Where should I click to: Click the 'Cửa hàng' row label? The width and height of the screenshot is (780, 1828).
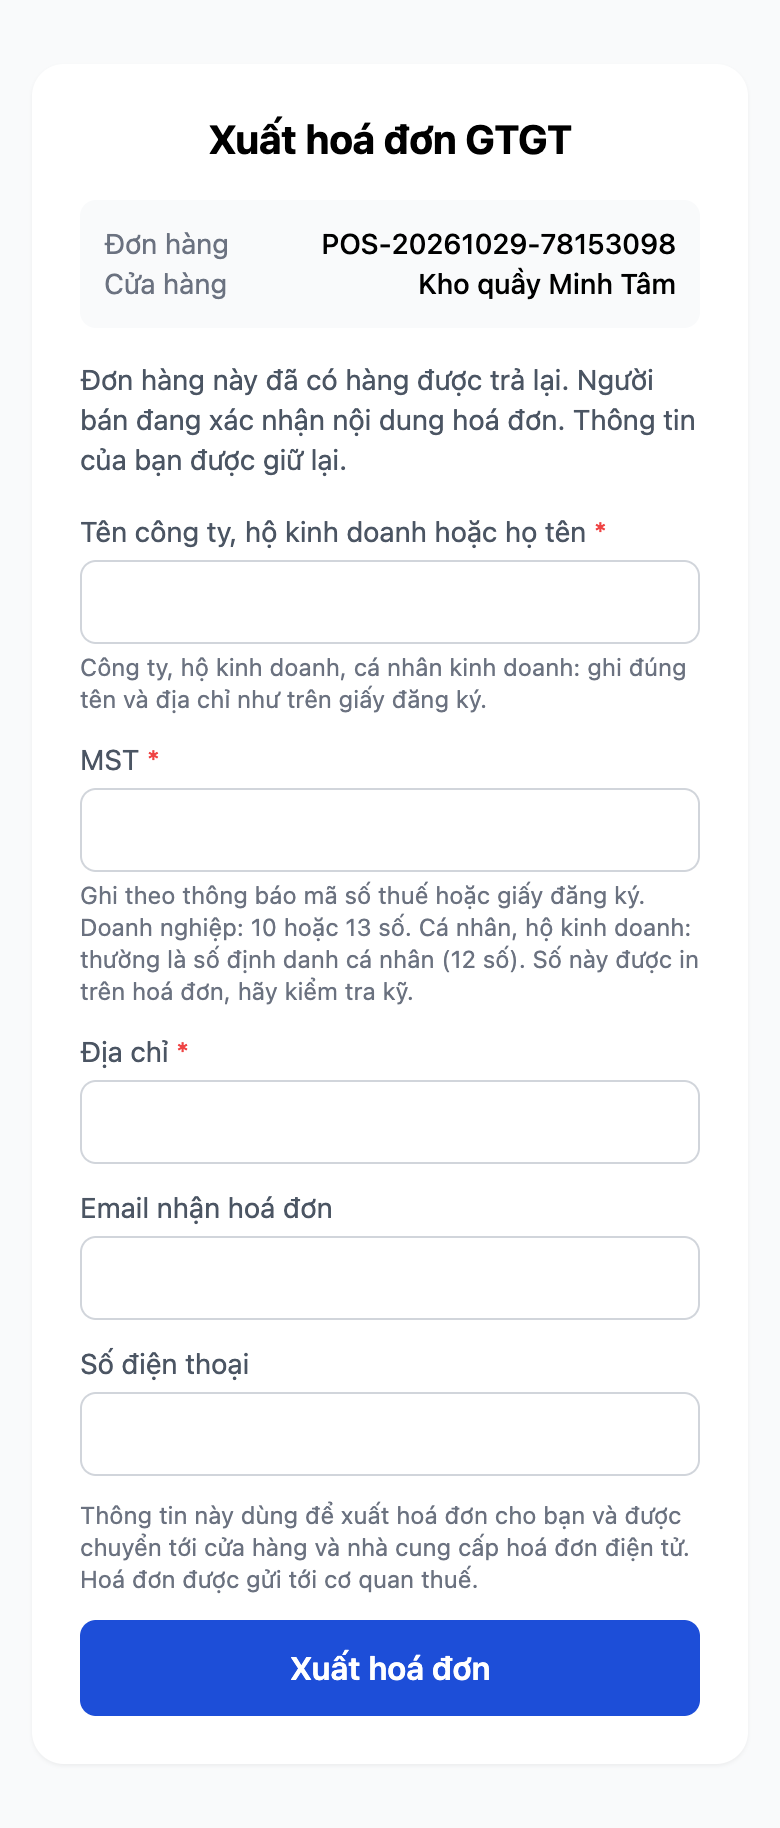pyautogui.click(x=166, y=284)
